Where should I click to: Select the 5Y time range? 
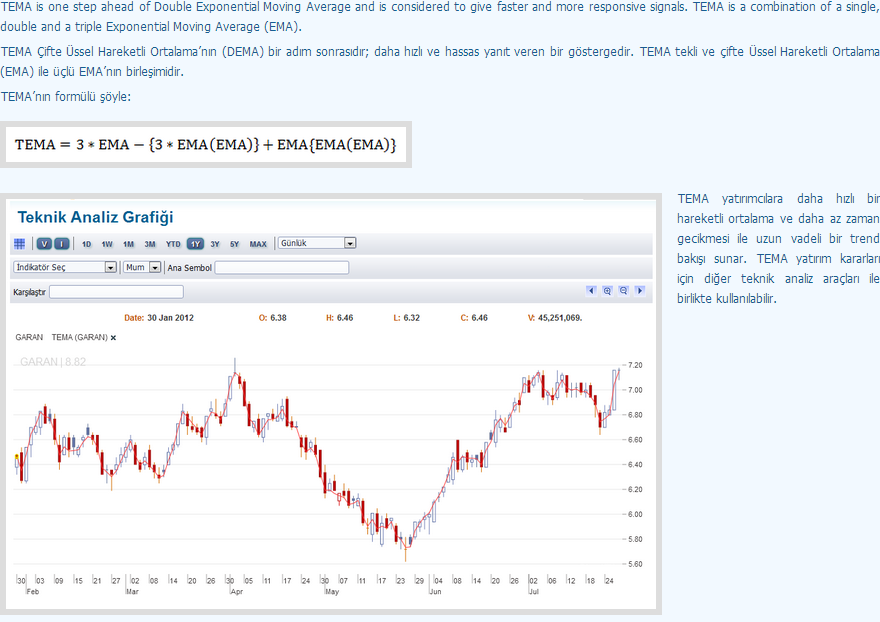tap(235, 244)
